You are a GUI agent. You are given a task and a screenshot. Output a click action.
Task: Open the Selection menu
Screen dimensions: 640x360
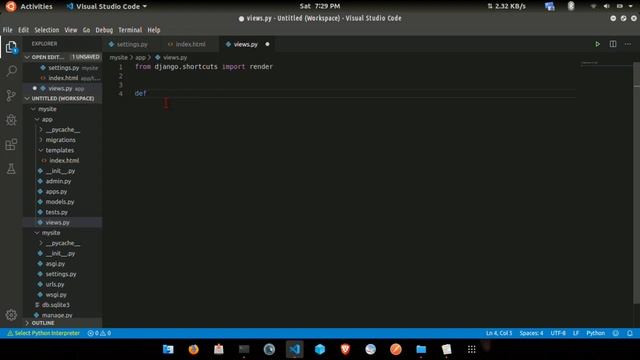[47, 30]
